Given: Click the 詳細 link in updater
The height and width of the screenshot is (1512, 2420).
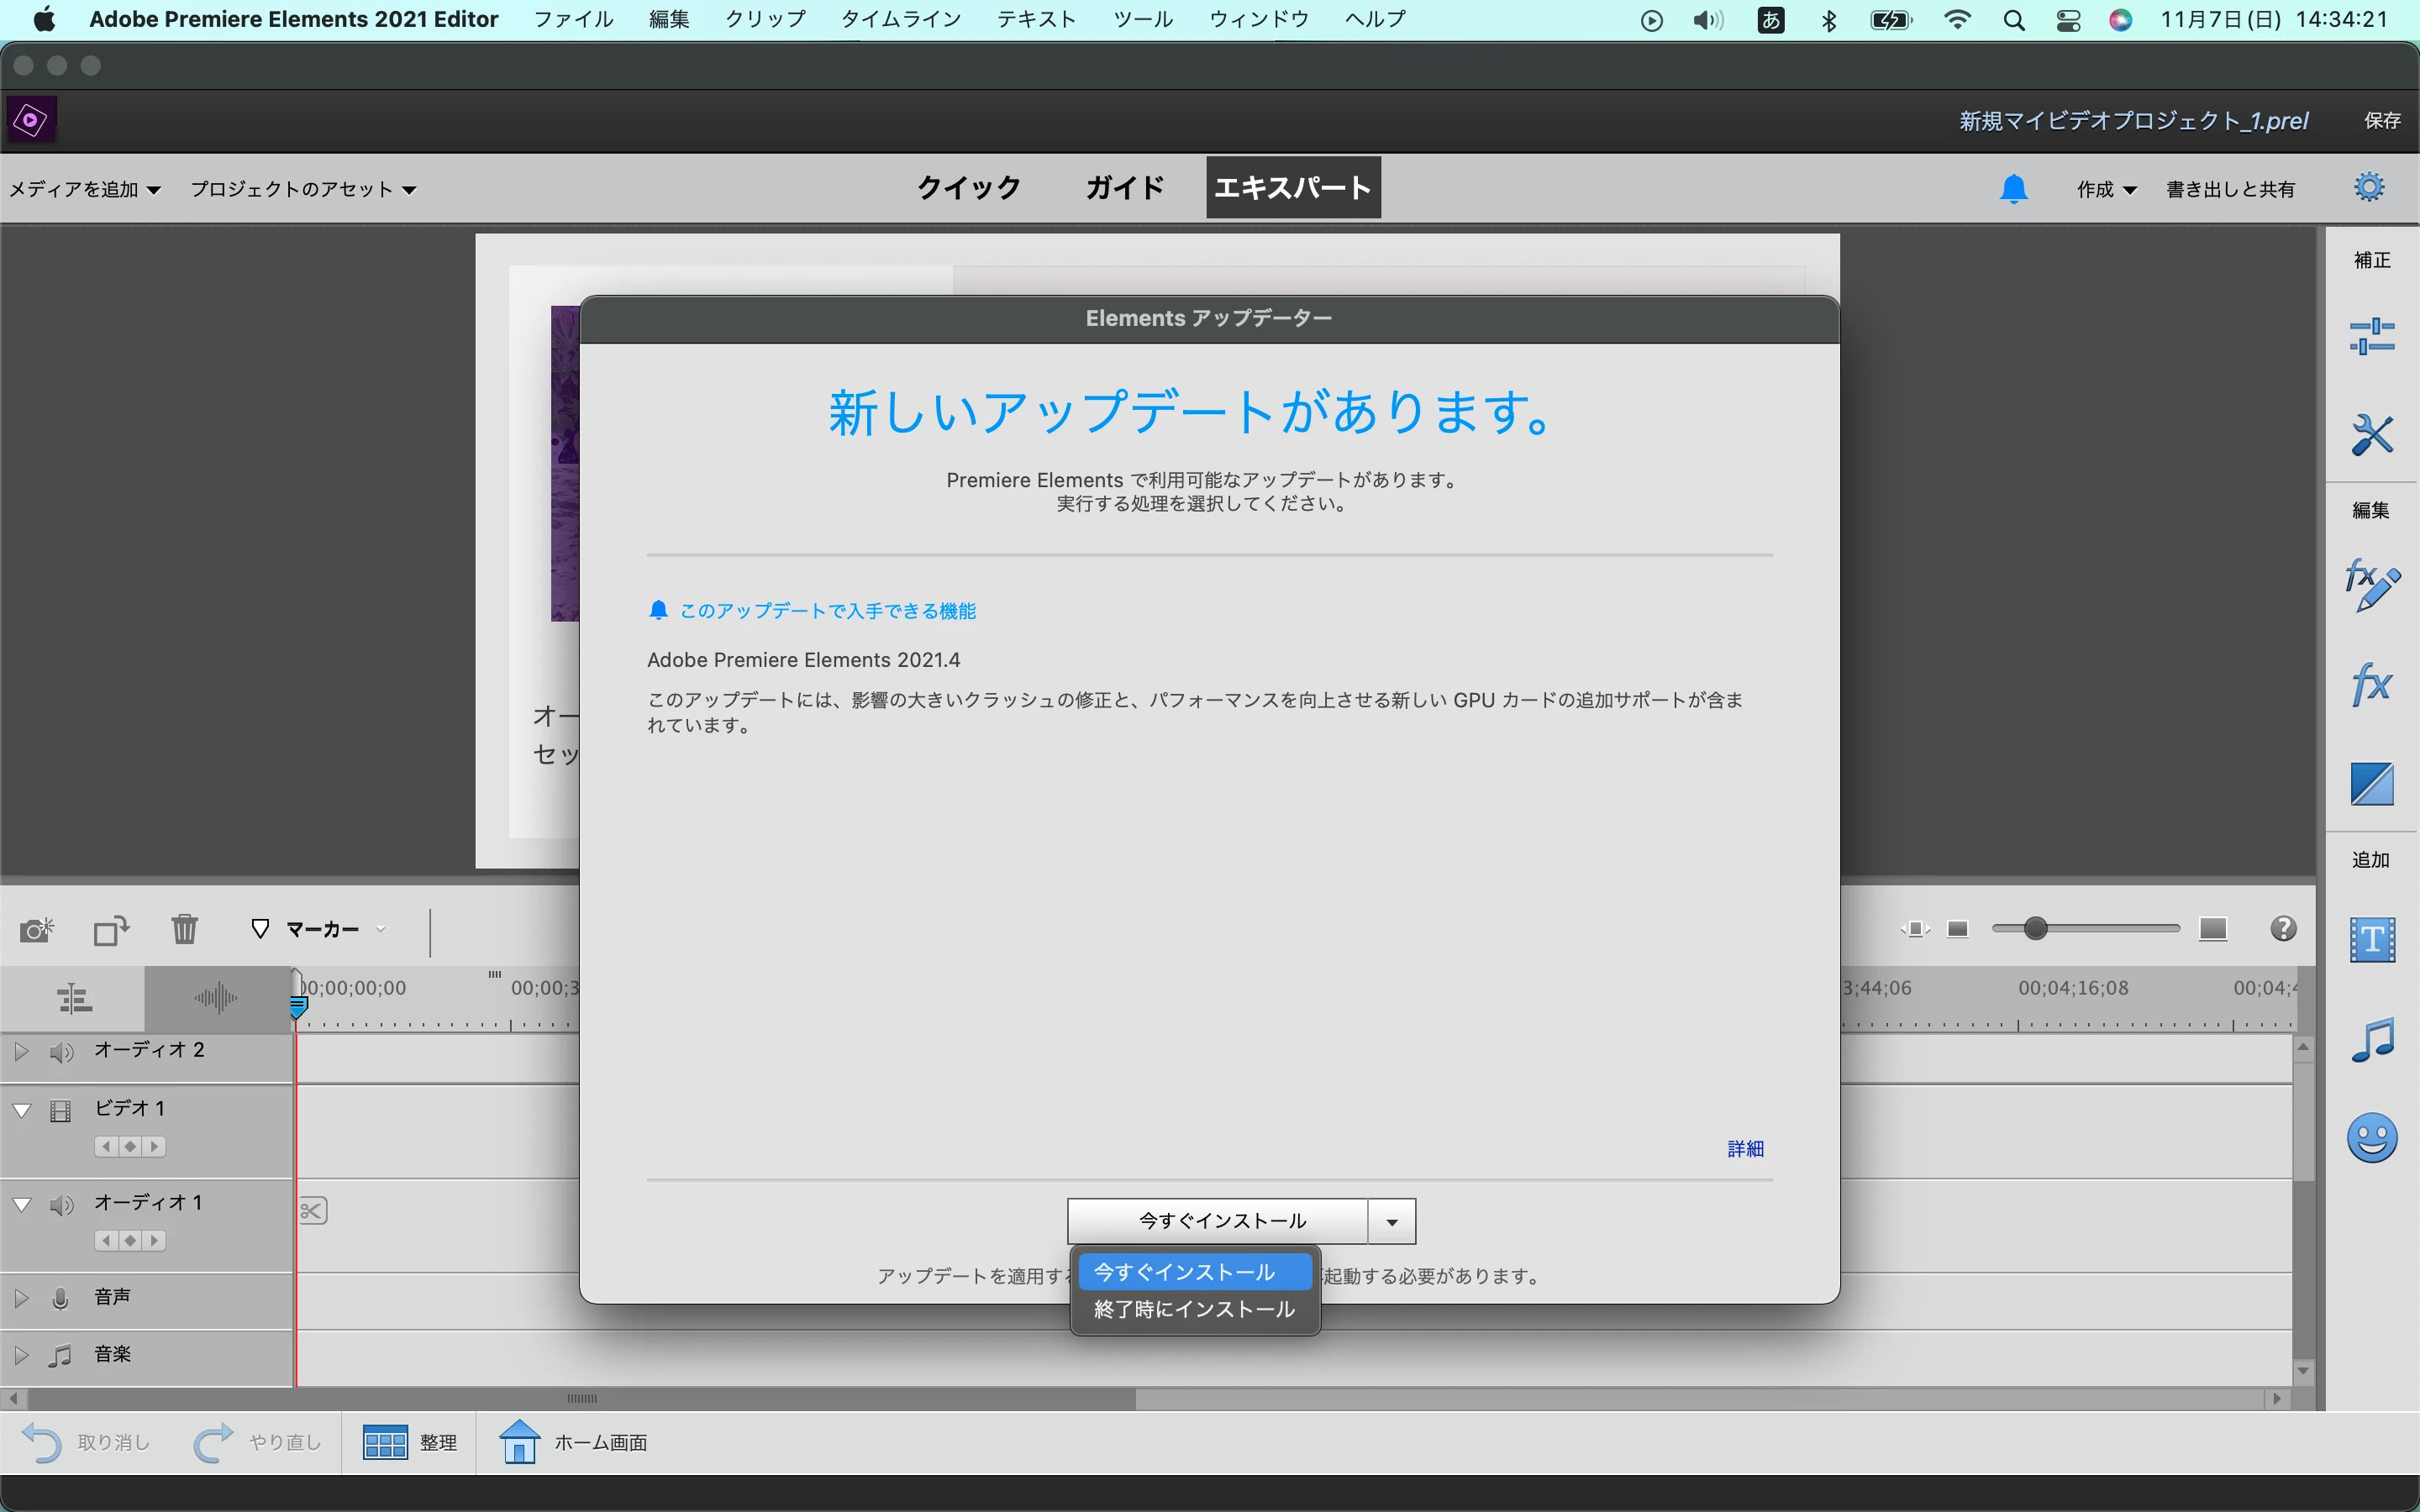Looking at the screenshot, I should 1745,1149.
